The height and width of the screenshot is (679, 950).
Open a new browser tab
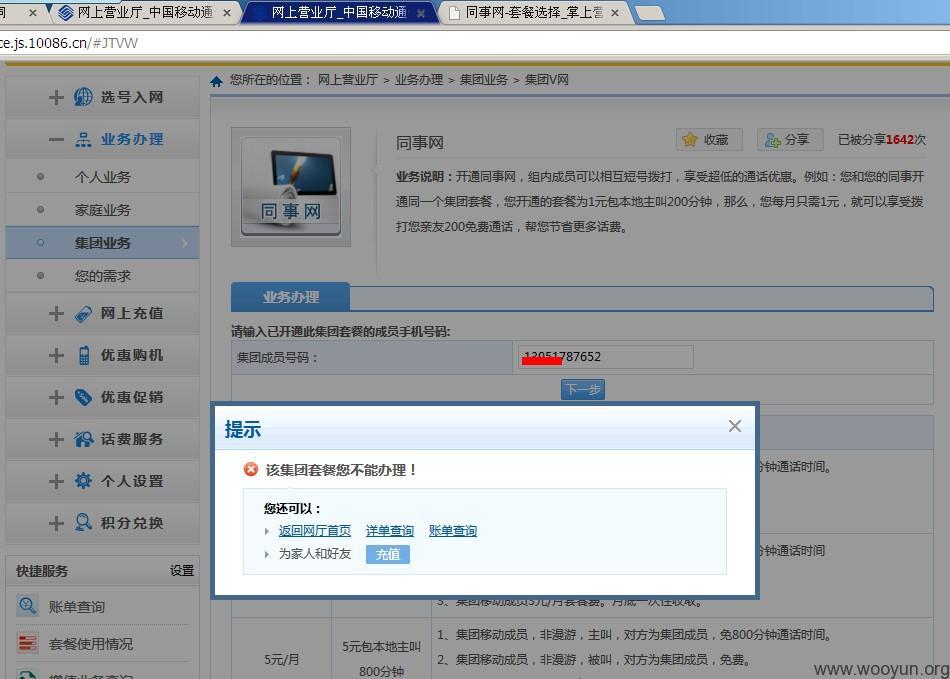pyautogui.click(x=650, y=13)
